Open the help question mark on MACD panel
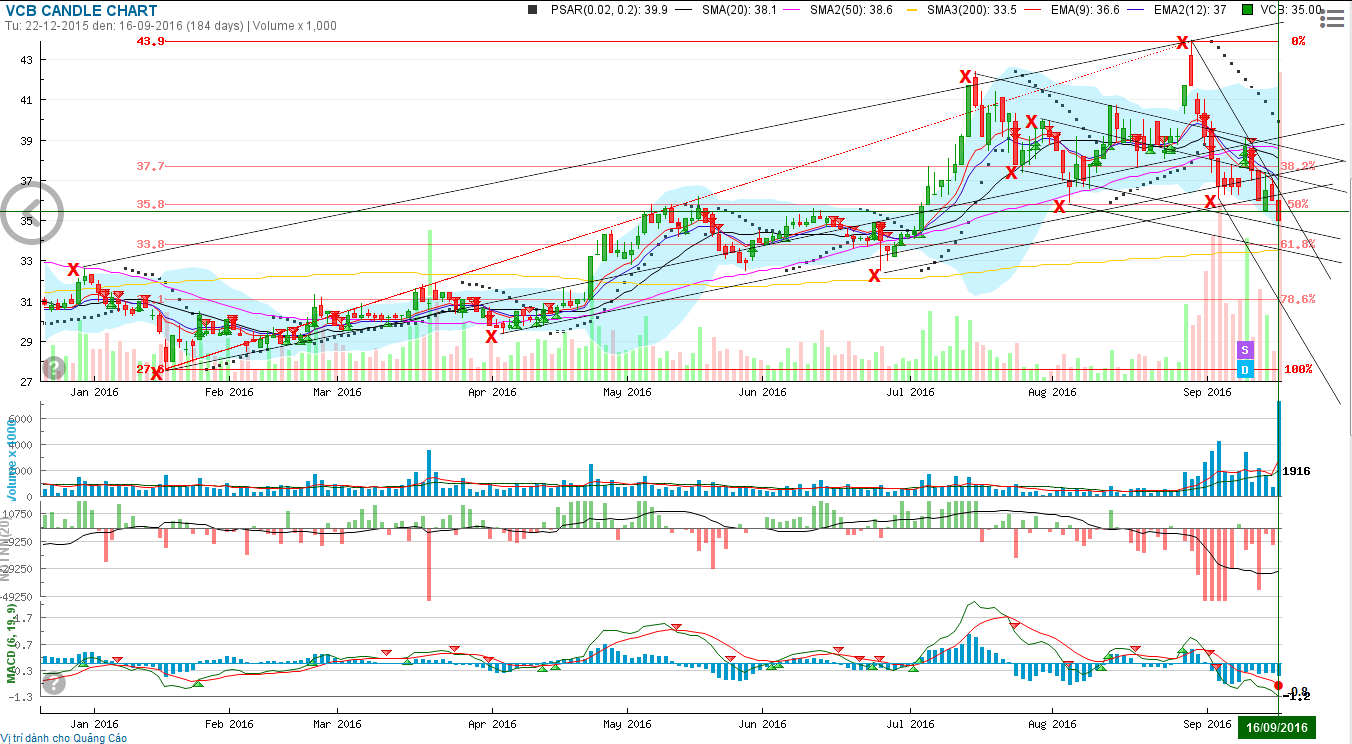 click(x=54, y=683)
